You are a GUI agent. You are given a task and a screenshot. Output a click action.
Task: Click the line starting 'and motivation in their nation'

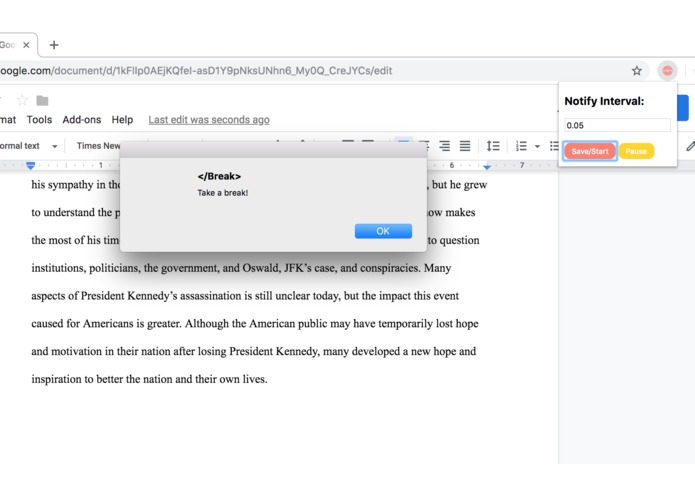(x=254, y=351)
